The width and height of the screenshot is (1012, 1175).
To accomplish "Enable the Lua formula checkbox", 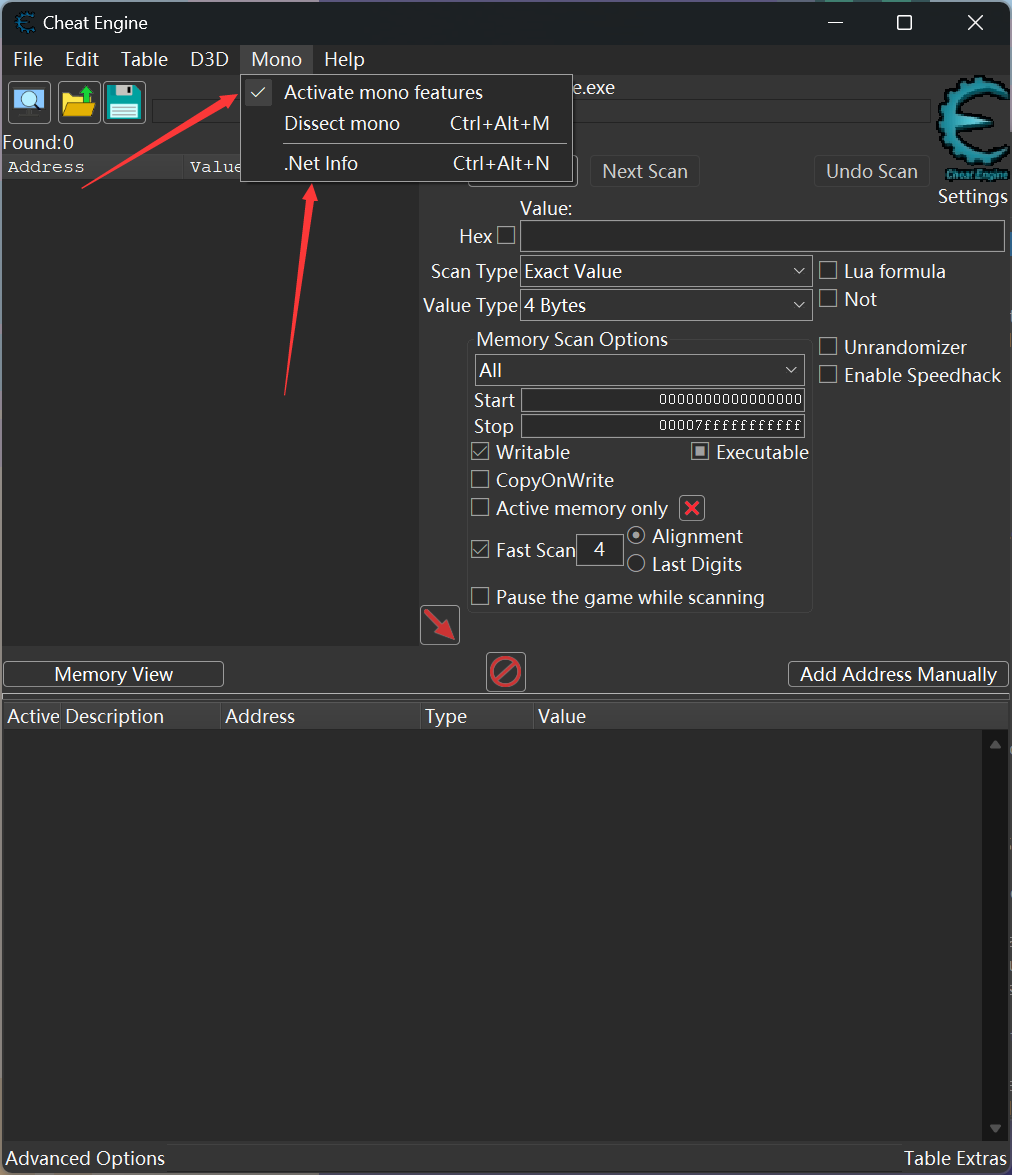I will (x=828, y=271).
